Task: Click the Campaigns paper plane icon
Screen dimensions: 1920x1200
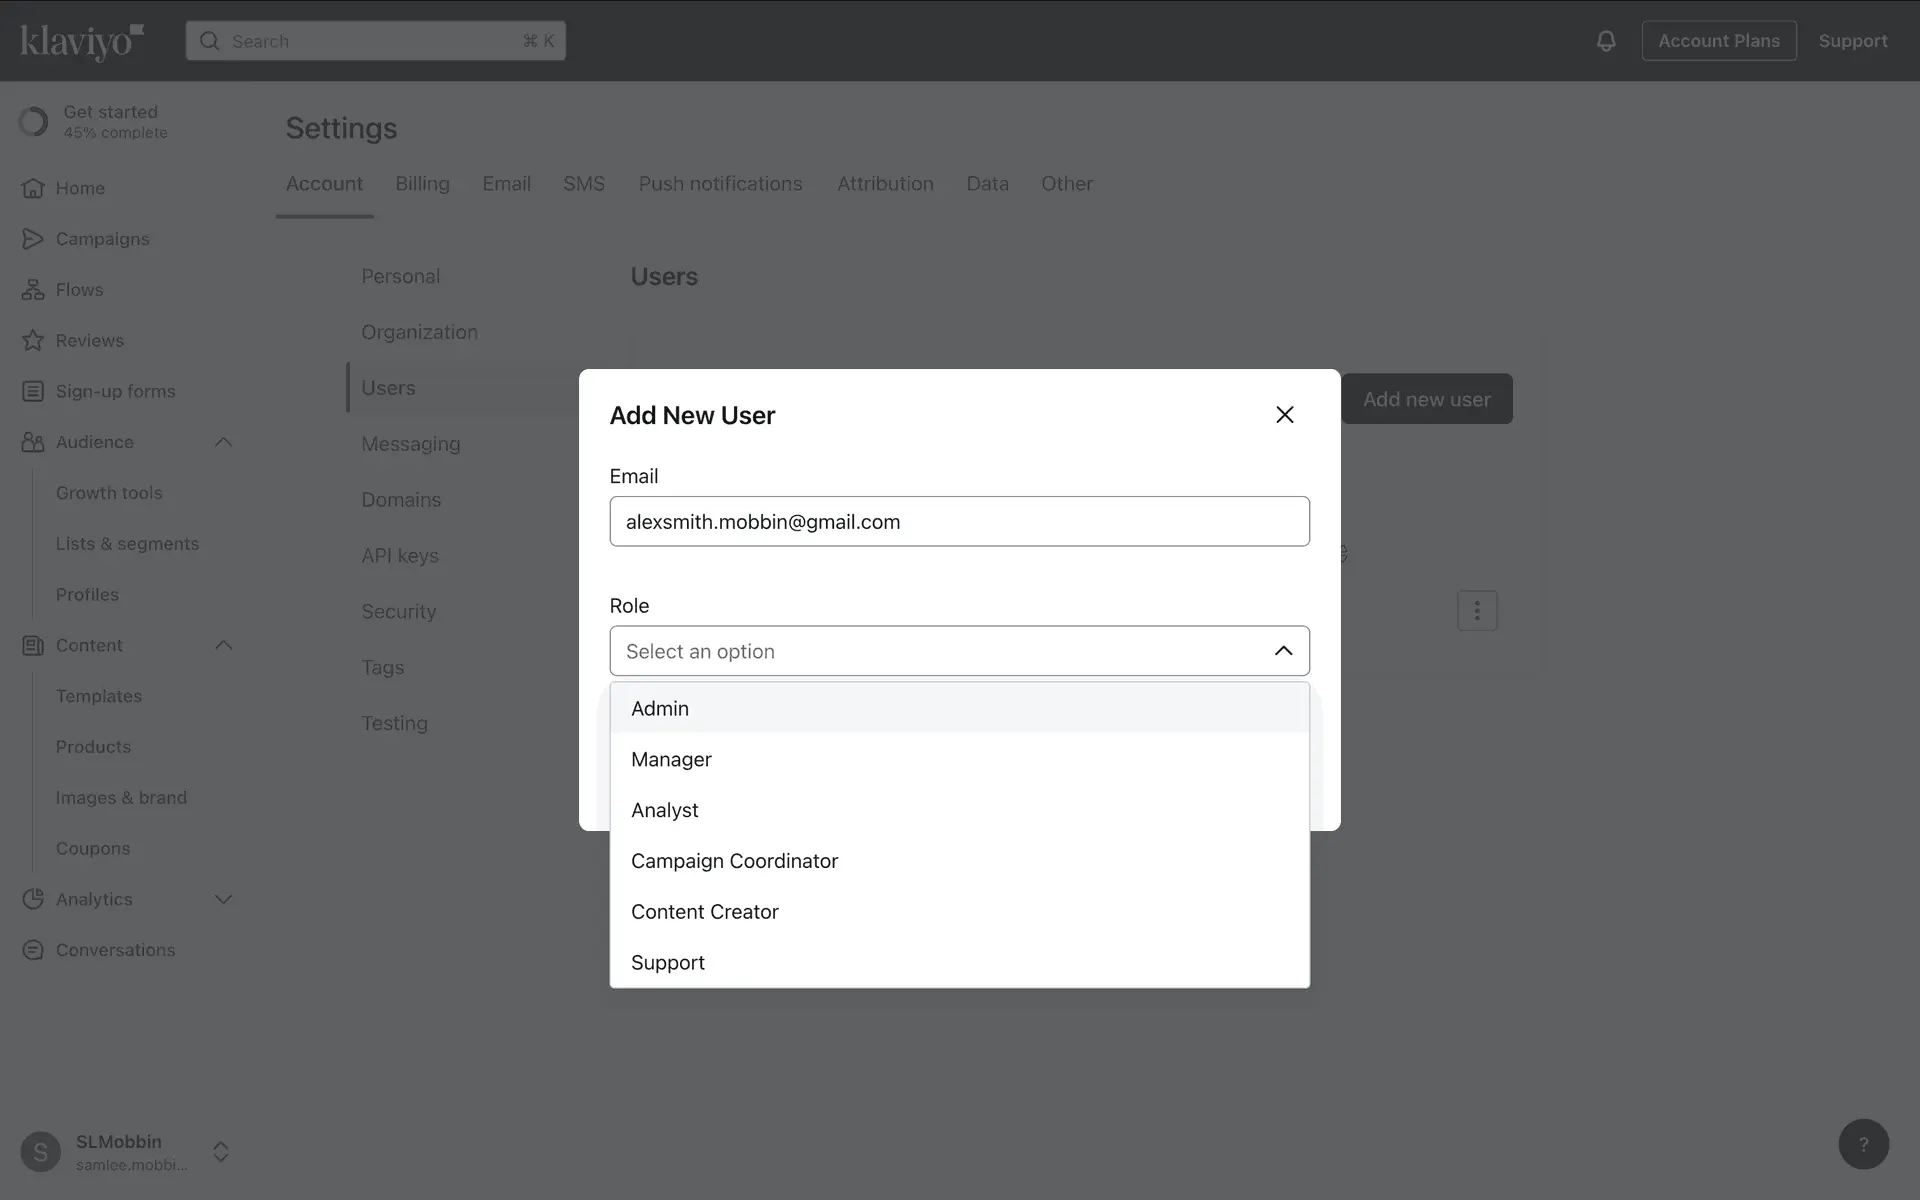Action: click(33, 239)
